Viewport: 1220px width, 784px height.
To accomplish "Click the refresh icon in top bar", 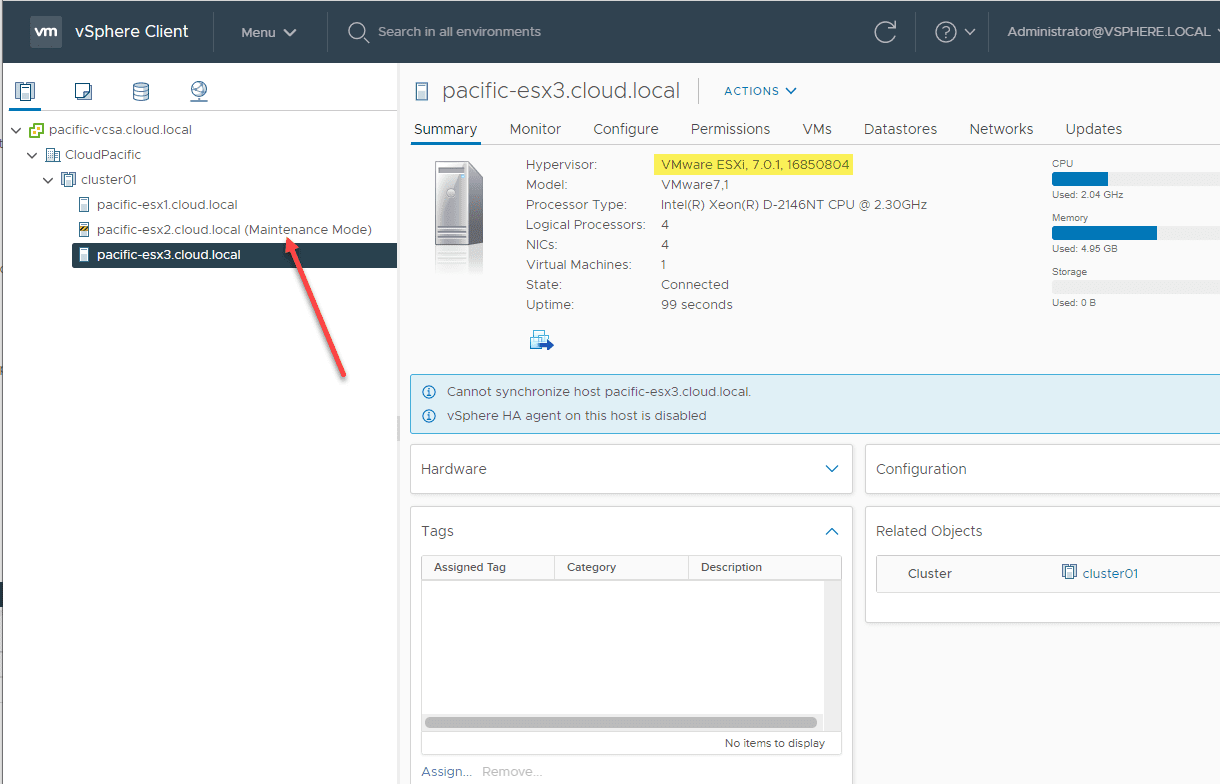I will [x=885, y=32].
